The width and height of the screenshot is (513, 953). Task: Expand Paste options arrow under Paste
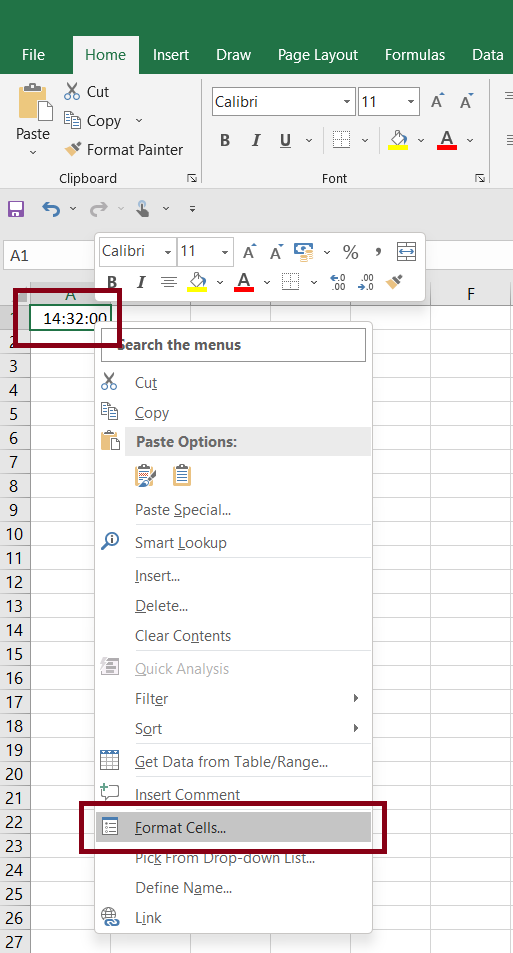(x=33, y=153)
